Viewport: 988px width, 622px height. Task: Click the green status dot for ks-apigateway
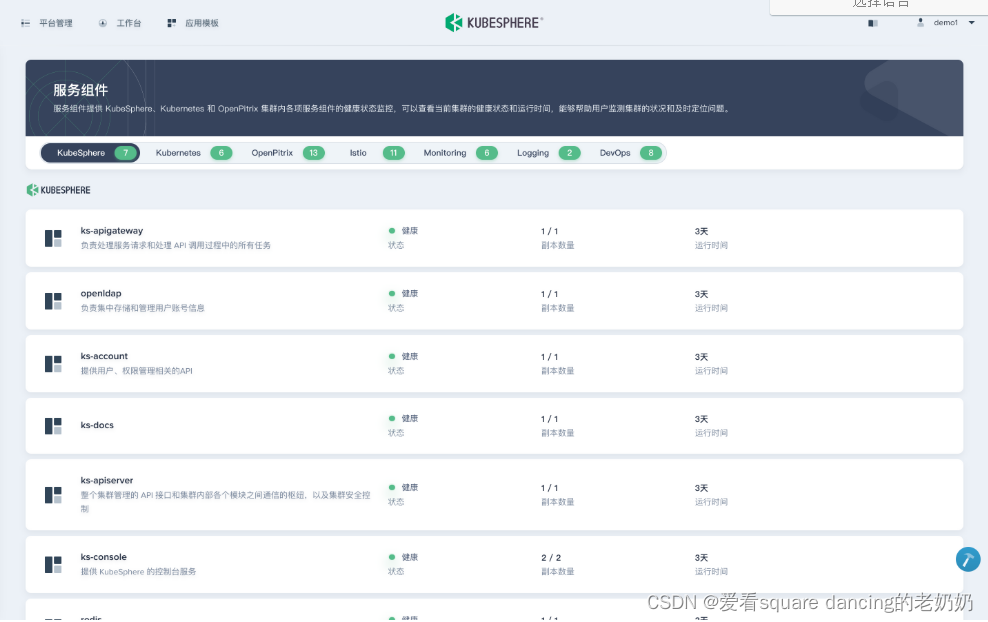coord(392,231)
